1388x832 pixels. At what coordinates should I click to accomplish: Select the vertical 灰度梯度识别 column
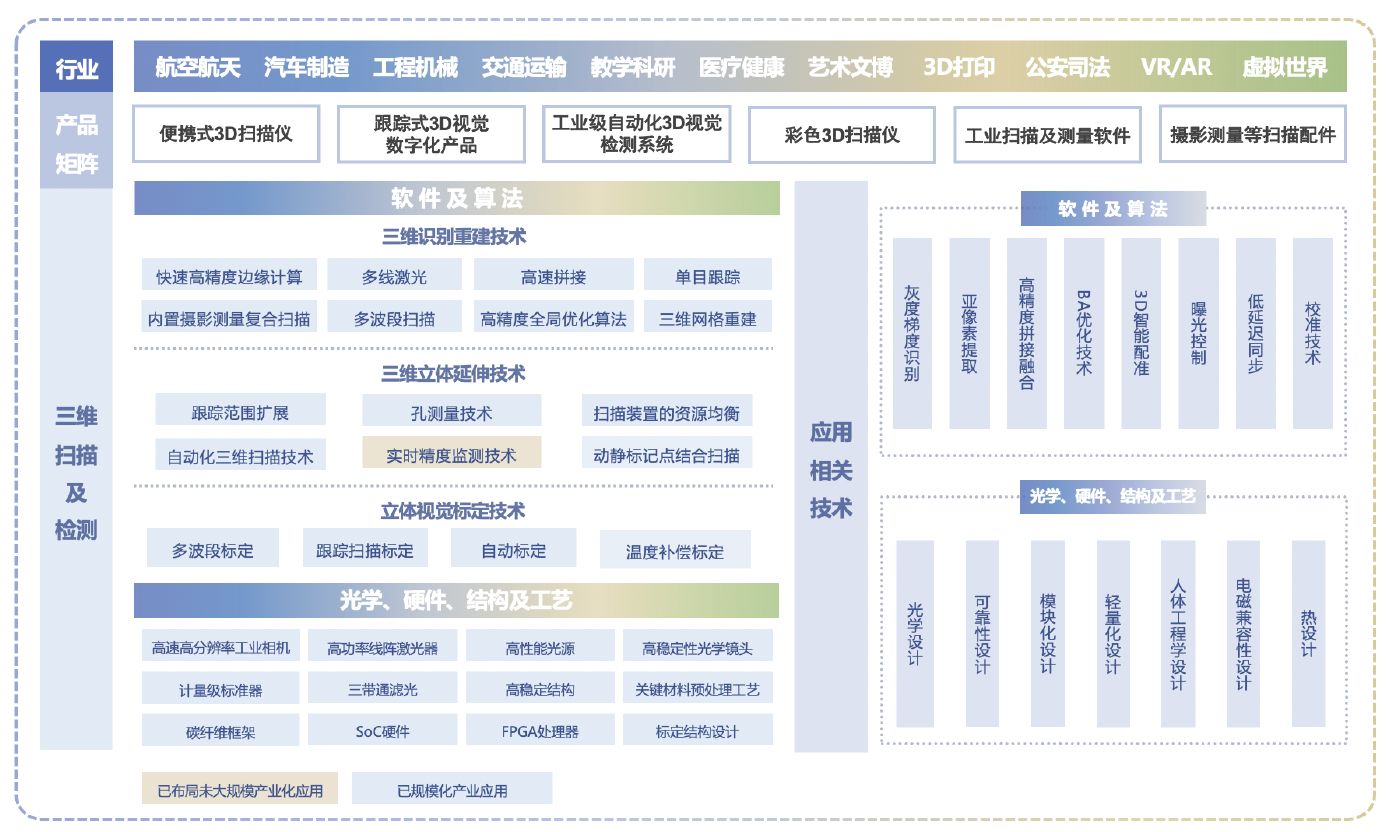click(912, 333)
